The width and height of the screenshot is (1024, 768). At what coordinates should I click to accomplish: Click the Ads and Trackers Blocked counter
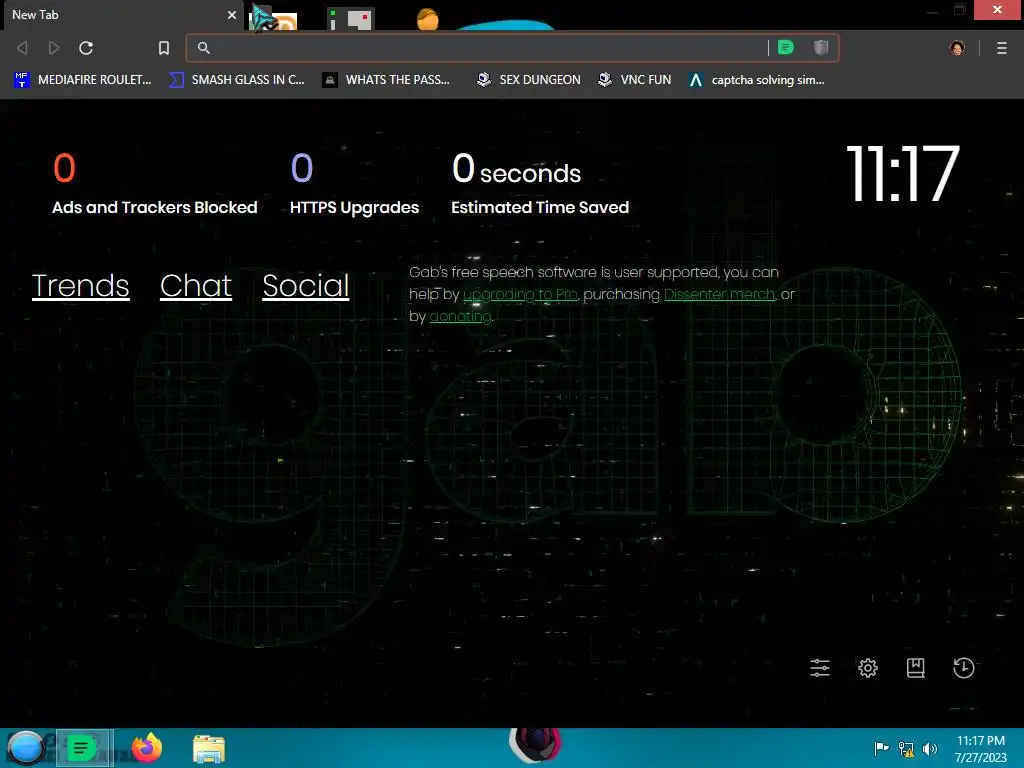(155, 184)
